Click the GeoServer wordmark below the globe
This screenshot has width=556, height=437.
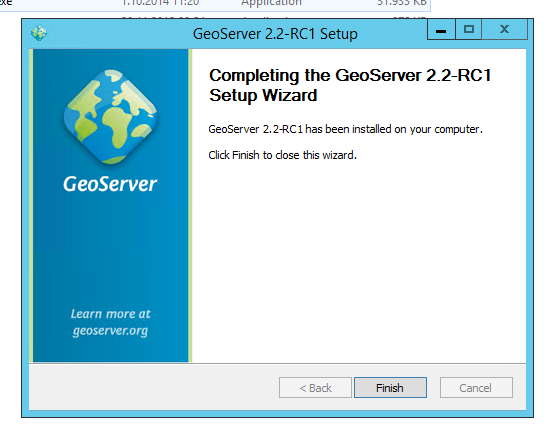[110, 184]
